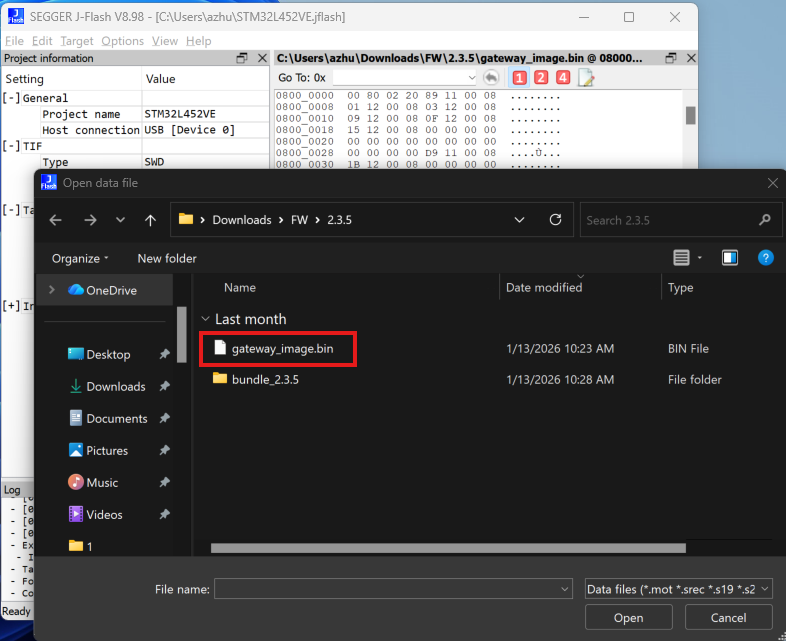
Task: Click the Cancel button
Action: coord(728,617)
